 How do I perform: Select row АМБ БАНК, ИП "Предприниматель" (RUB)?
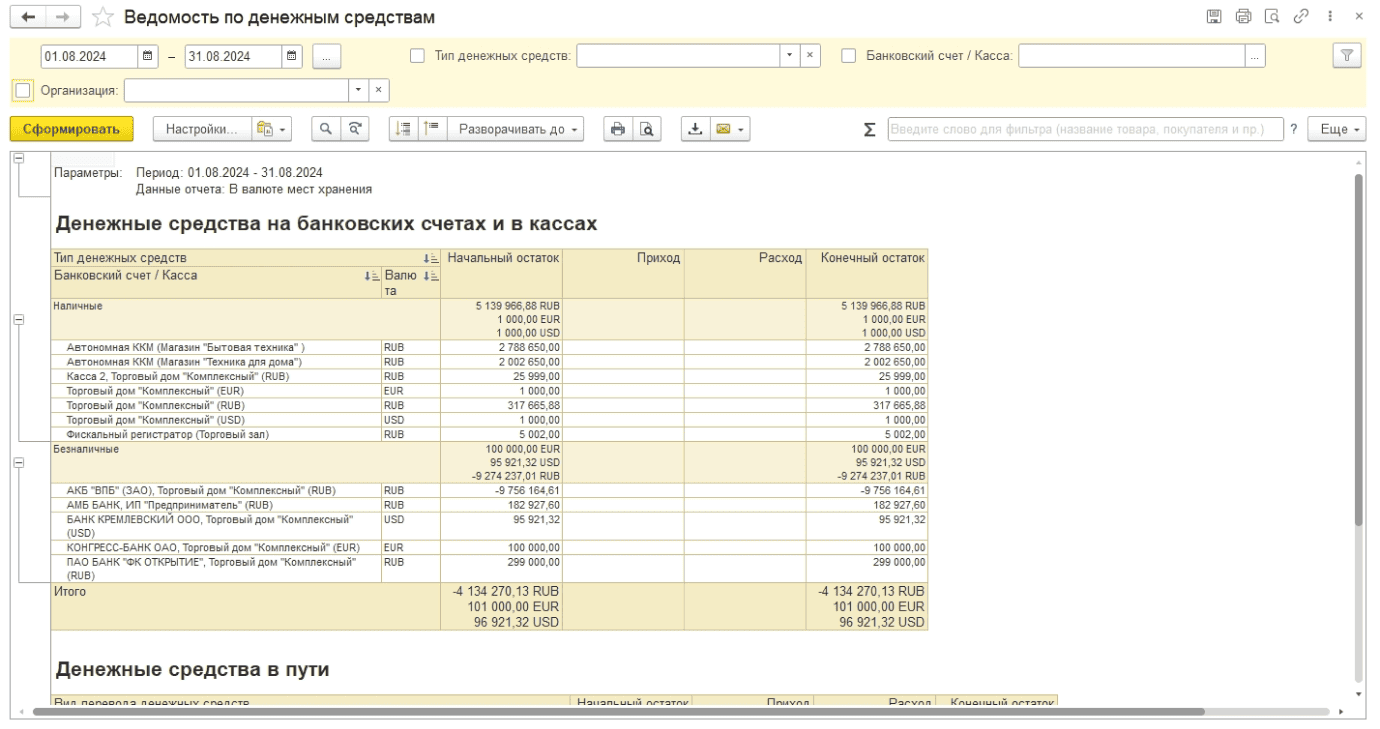coord(216,506)
